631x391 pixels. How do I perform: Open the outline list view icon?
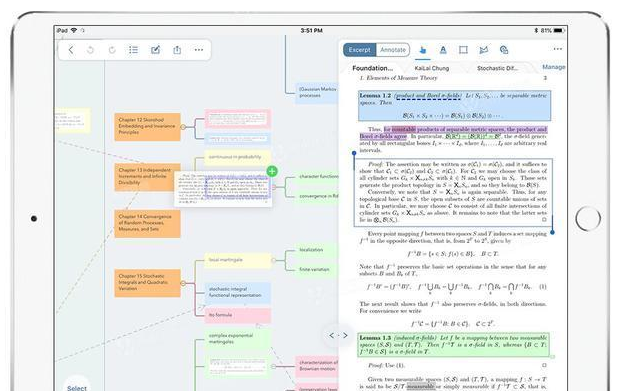click(x=133, y=50)
